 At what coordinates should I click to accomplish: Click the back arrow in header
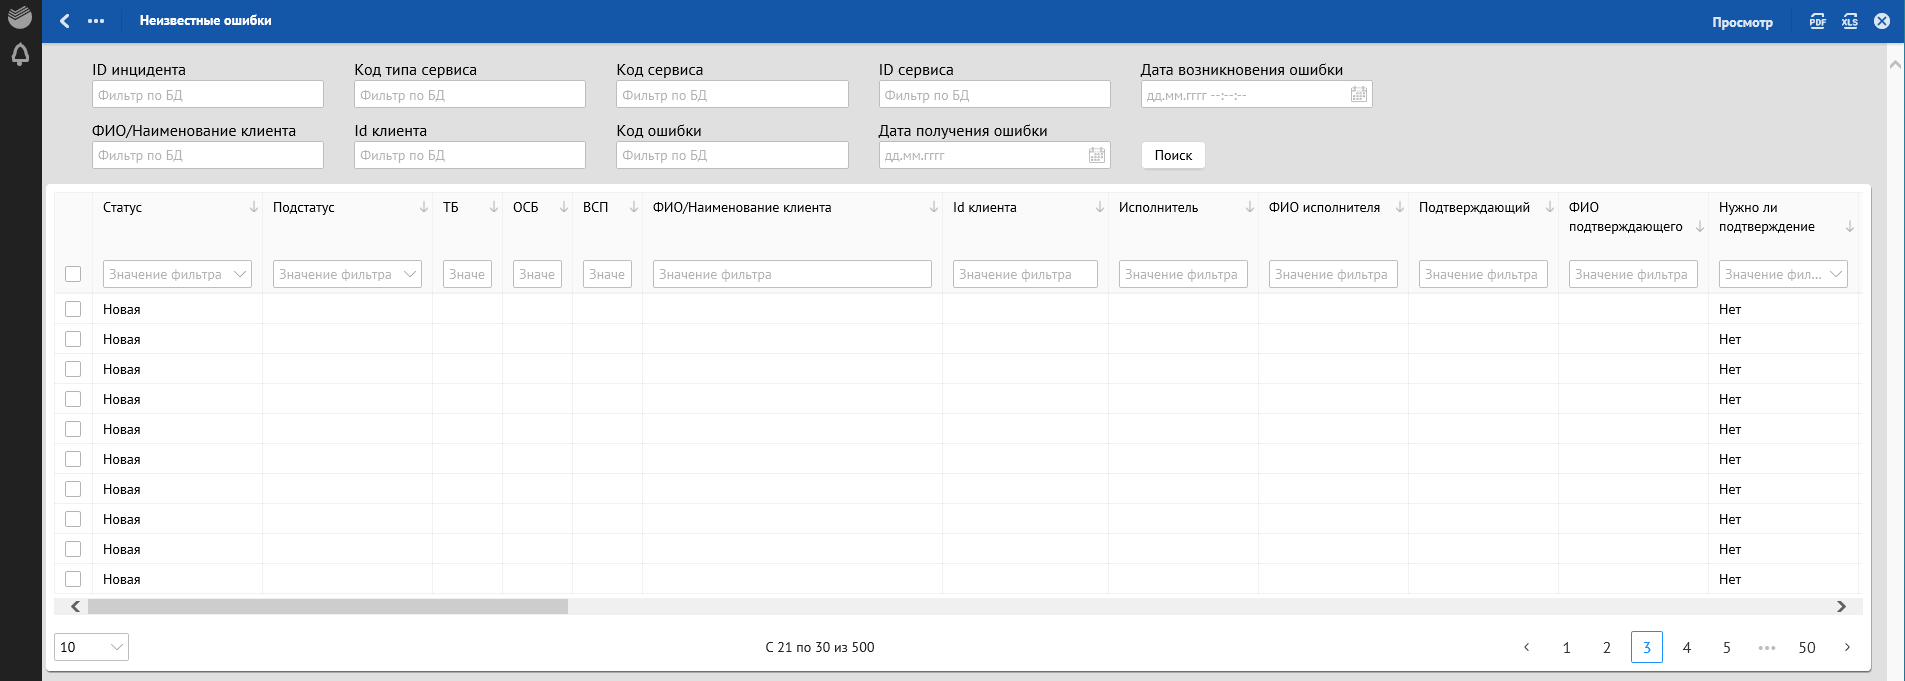pos(65,21)
